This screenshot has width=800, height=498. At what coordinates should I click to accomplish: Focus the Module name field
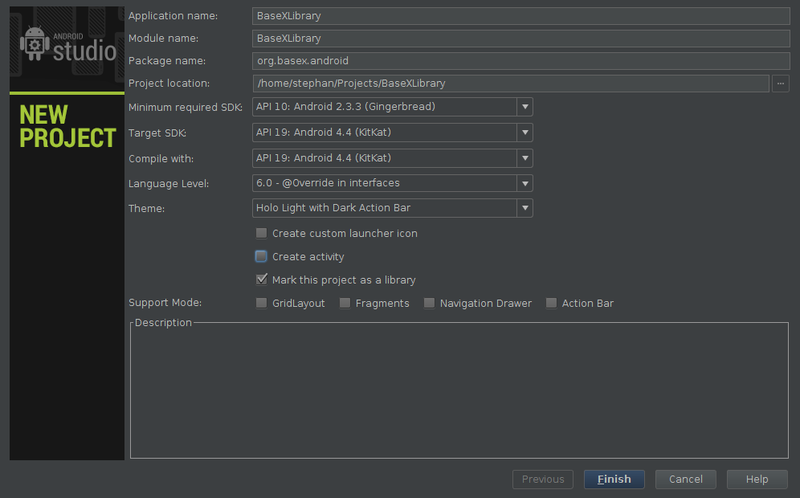click(x=521, y=38)
